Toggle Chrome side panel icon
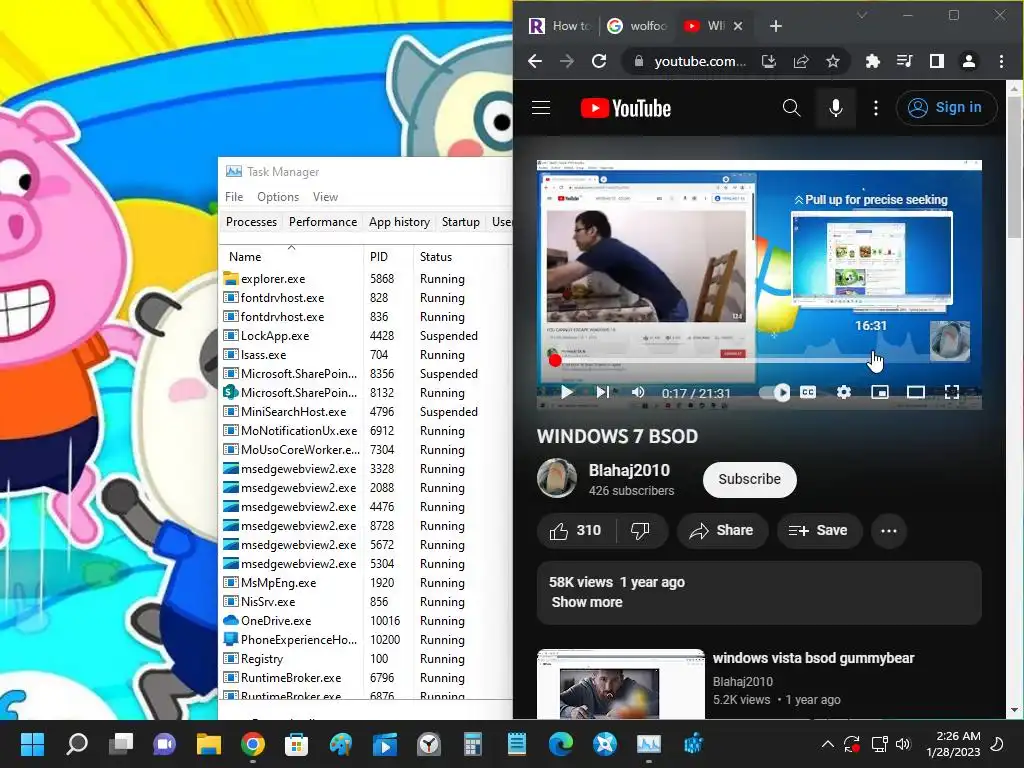This screenshot has height=768, width=1024. (936, 61)
